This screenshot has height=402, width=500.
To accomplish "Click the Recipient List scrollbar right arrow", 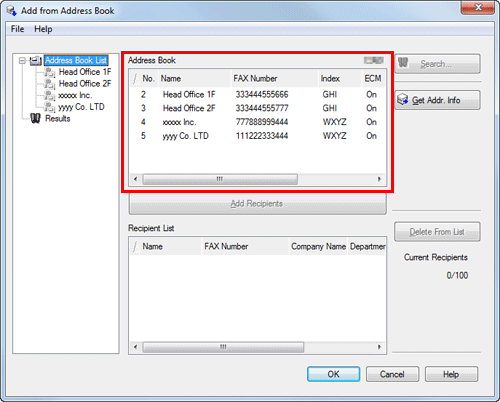I will coord(379,347).
